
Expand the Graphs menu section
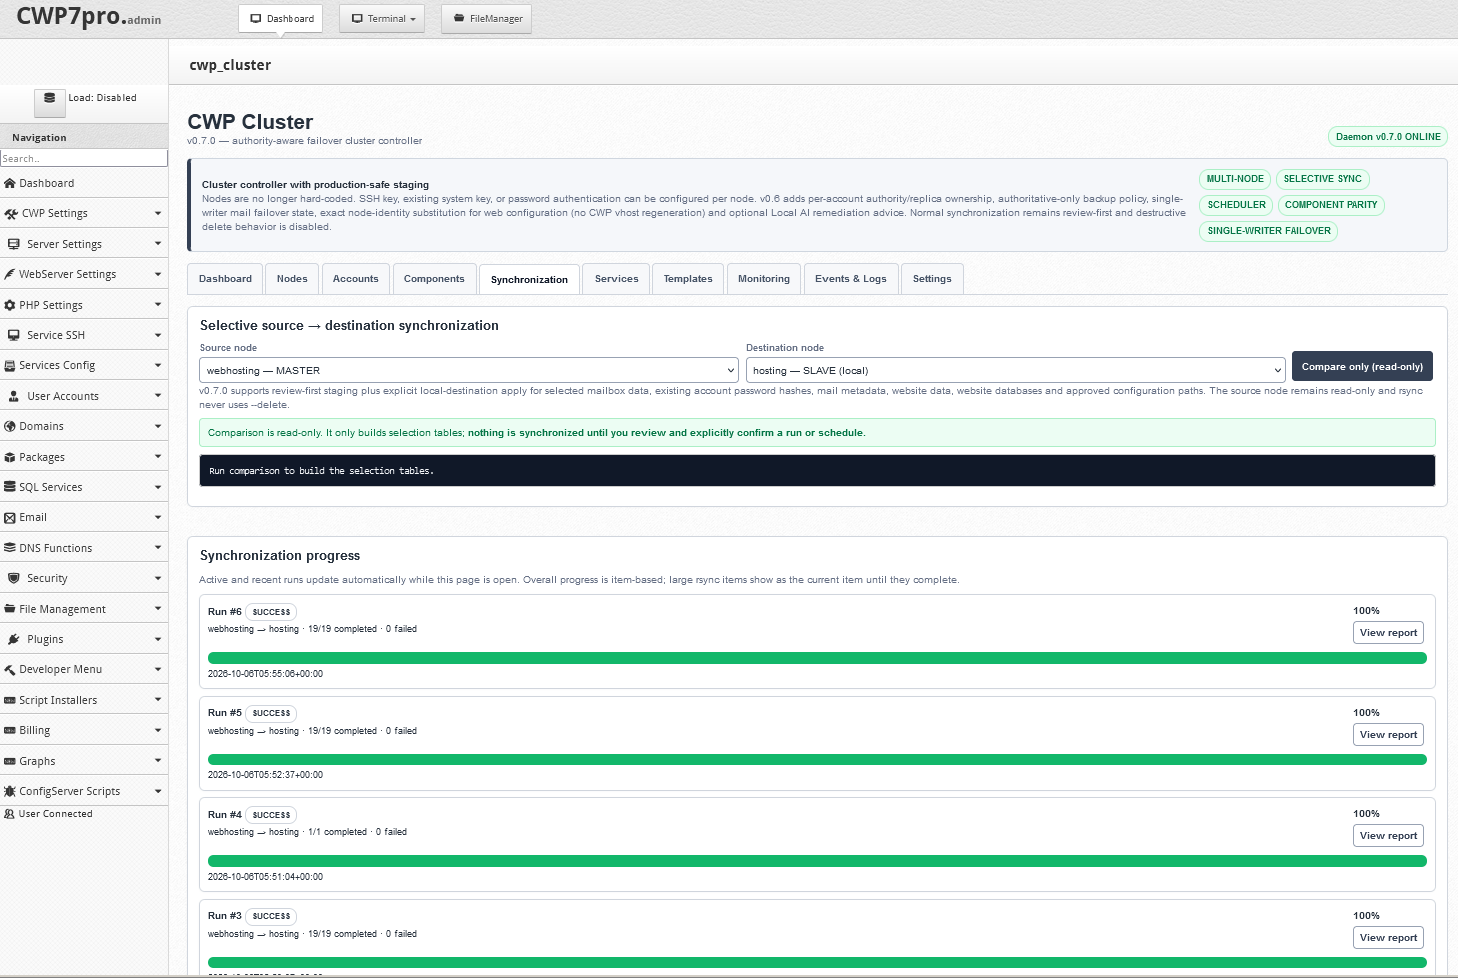coord(84,761)
